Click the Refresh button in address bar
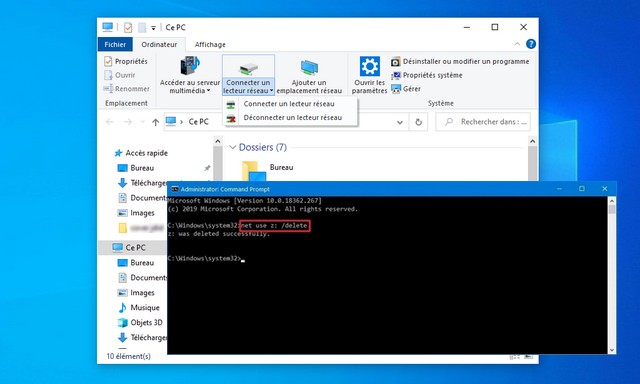The image size is (640, 384). coord(418,122)
